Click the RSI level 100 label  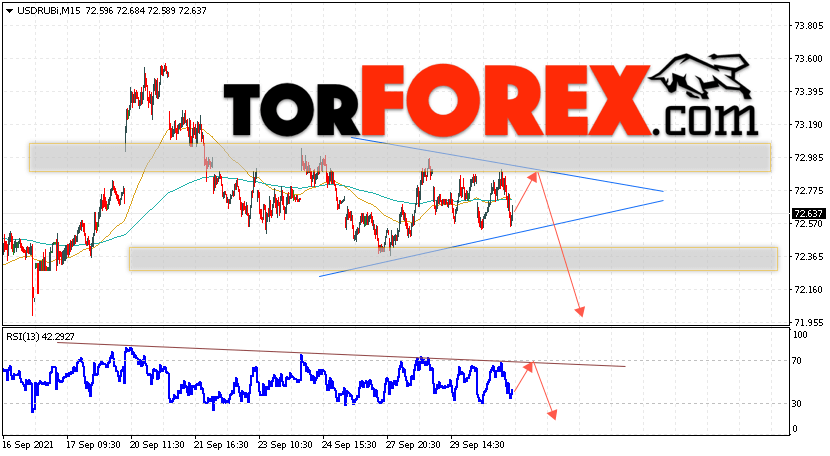799,335
